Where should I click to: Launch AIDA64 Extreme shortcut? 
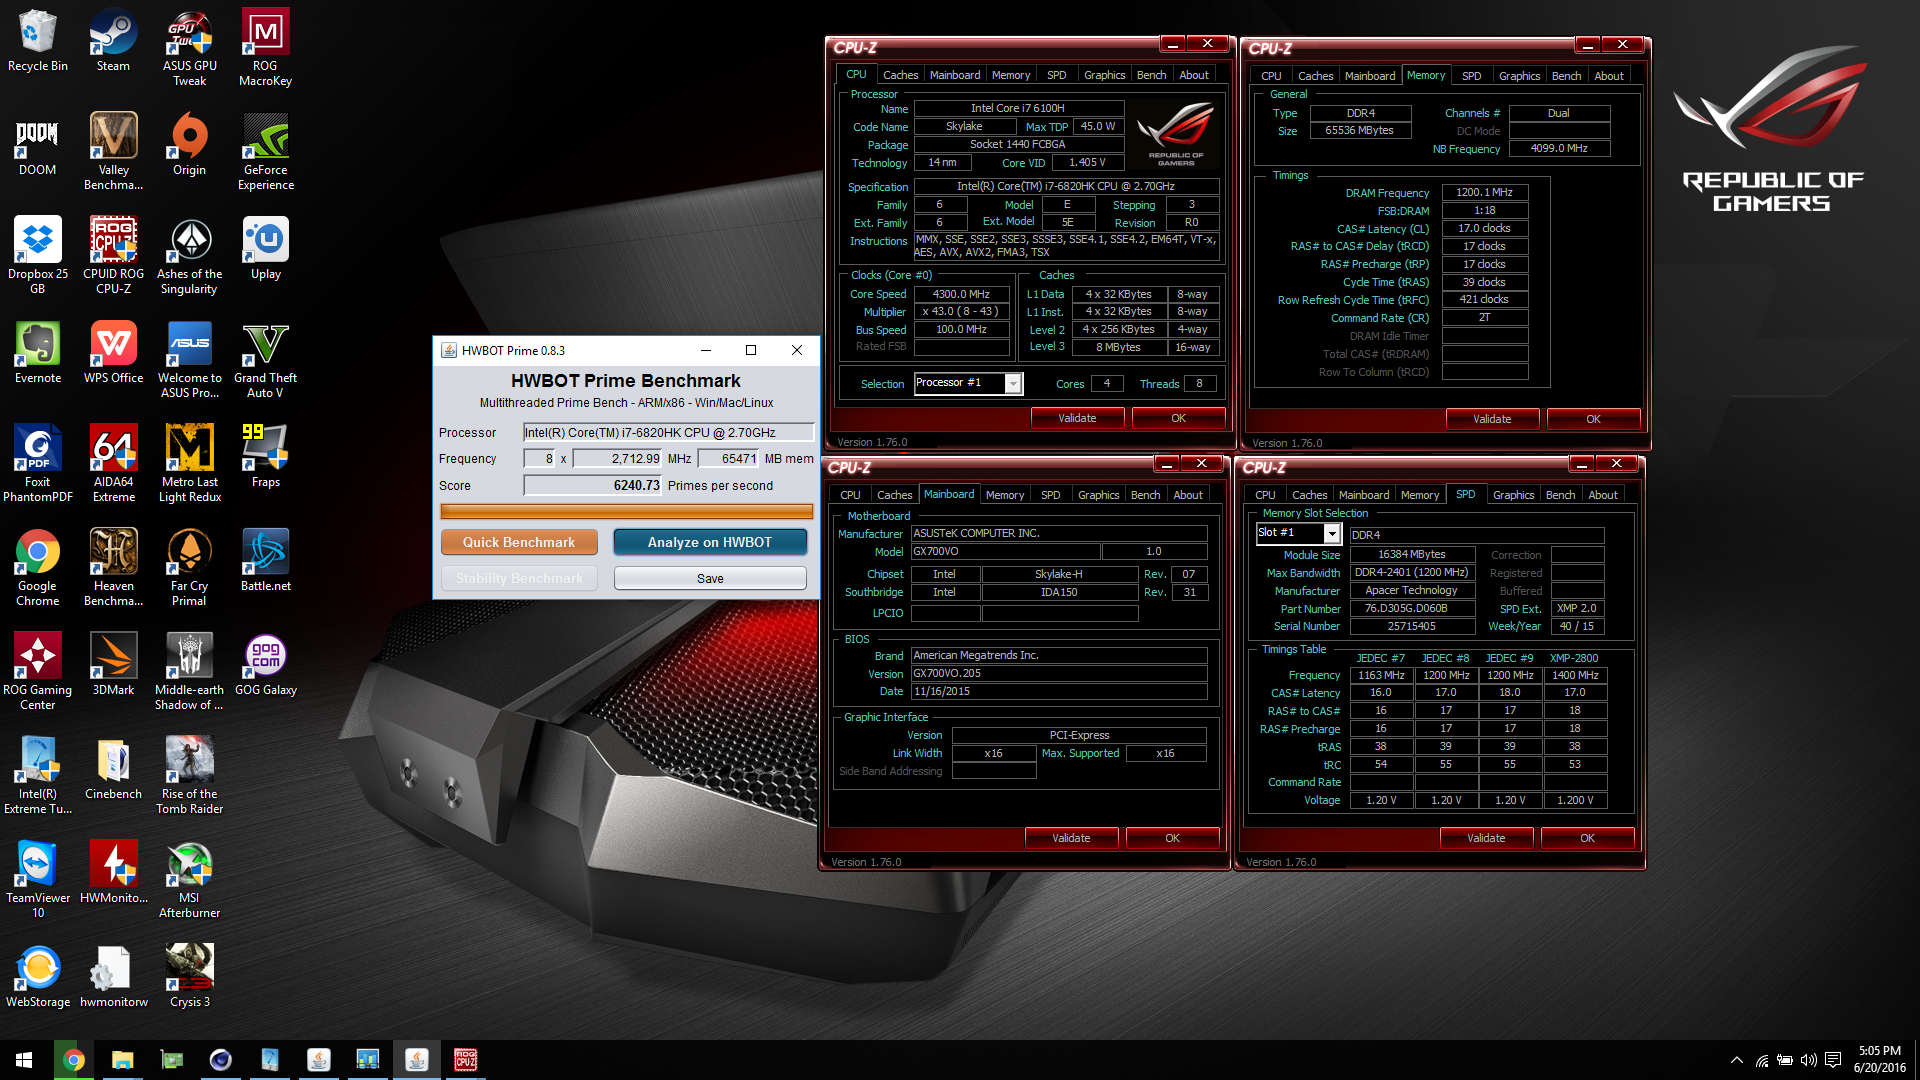(113, 463)
